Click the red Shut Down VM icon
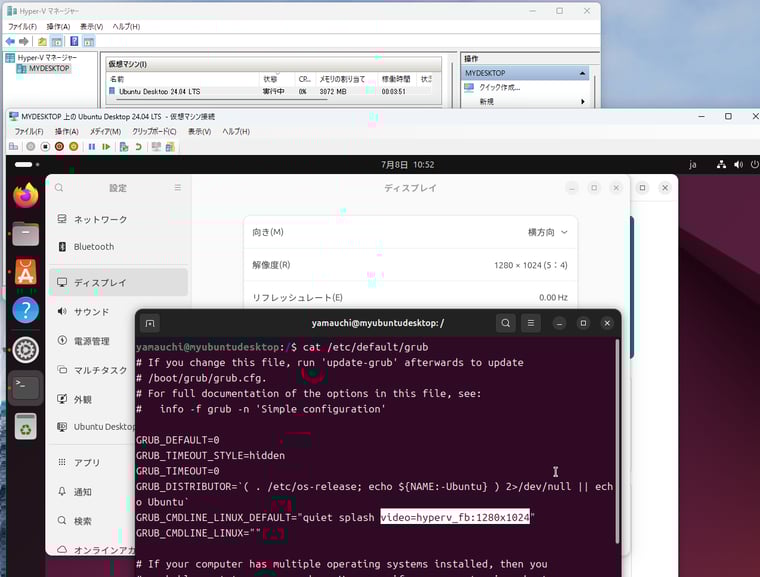 59,146
